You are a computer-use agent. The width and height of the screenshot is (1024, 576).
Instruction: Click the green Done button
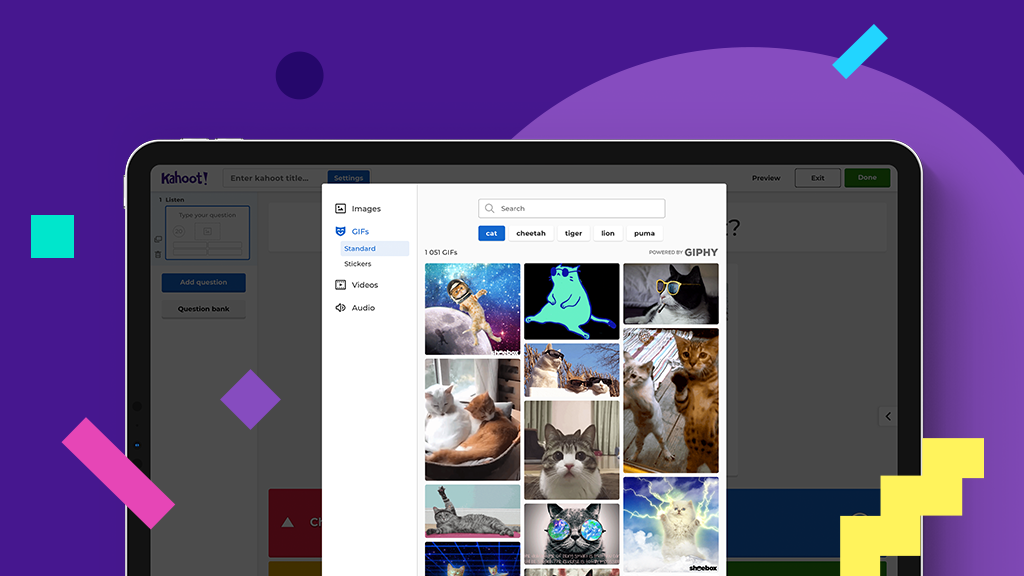click(867, 178)
